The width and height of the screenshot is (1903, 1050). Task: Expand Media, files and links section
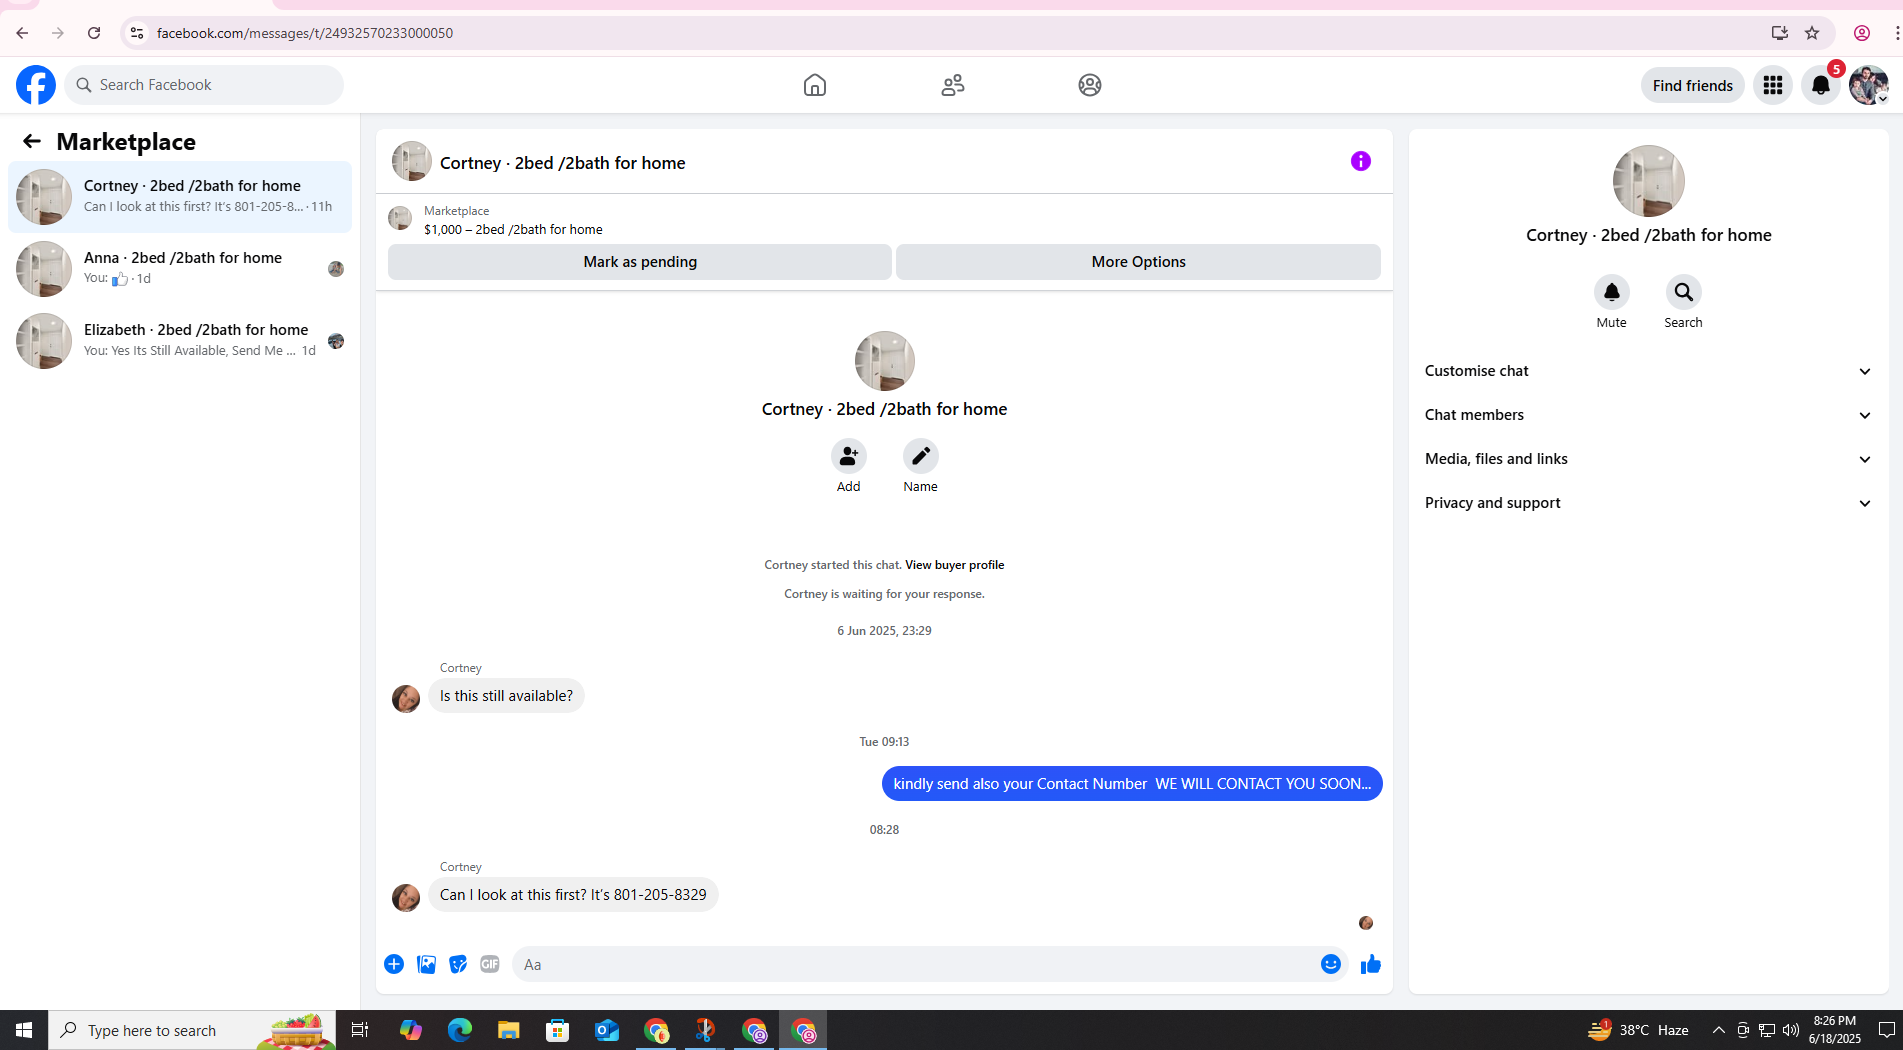[x=1648, y=459]
